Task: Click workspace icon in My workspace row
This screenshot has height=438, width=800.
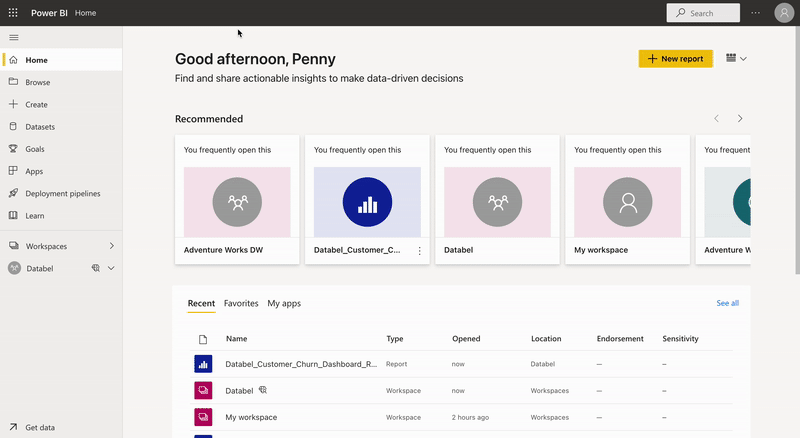Action: 203,417
